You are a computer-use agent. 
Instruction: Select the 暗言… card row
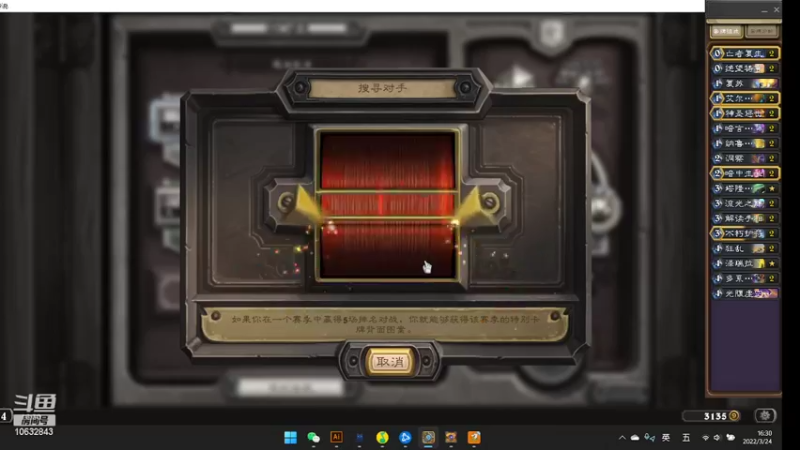(x=745, y=128)
